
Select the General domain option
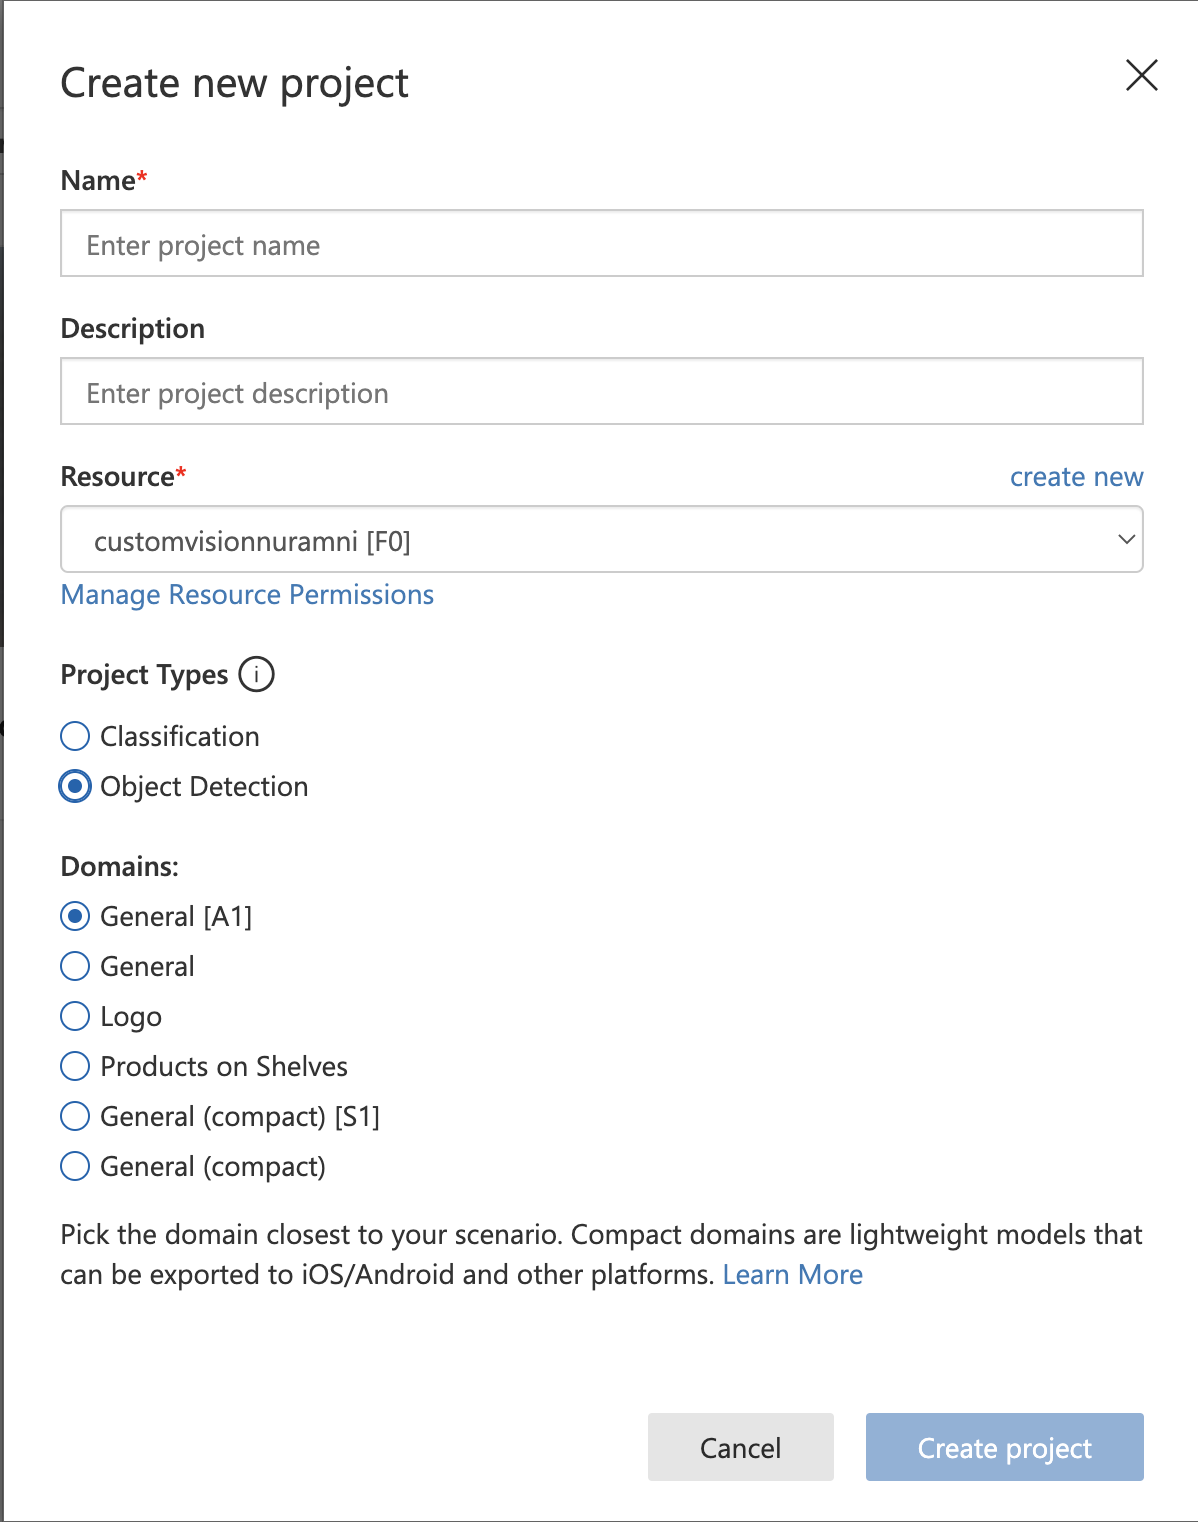(74, 966)
